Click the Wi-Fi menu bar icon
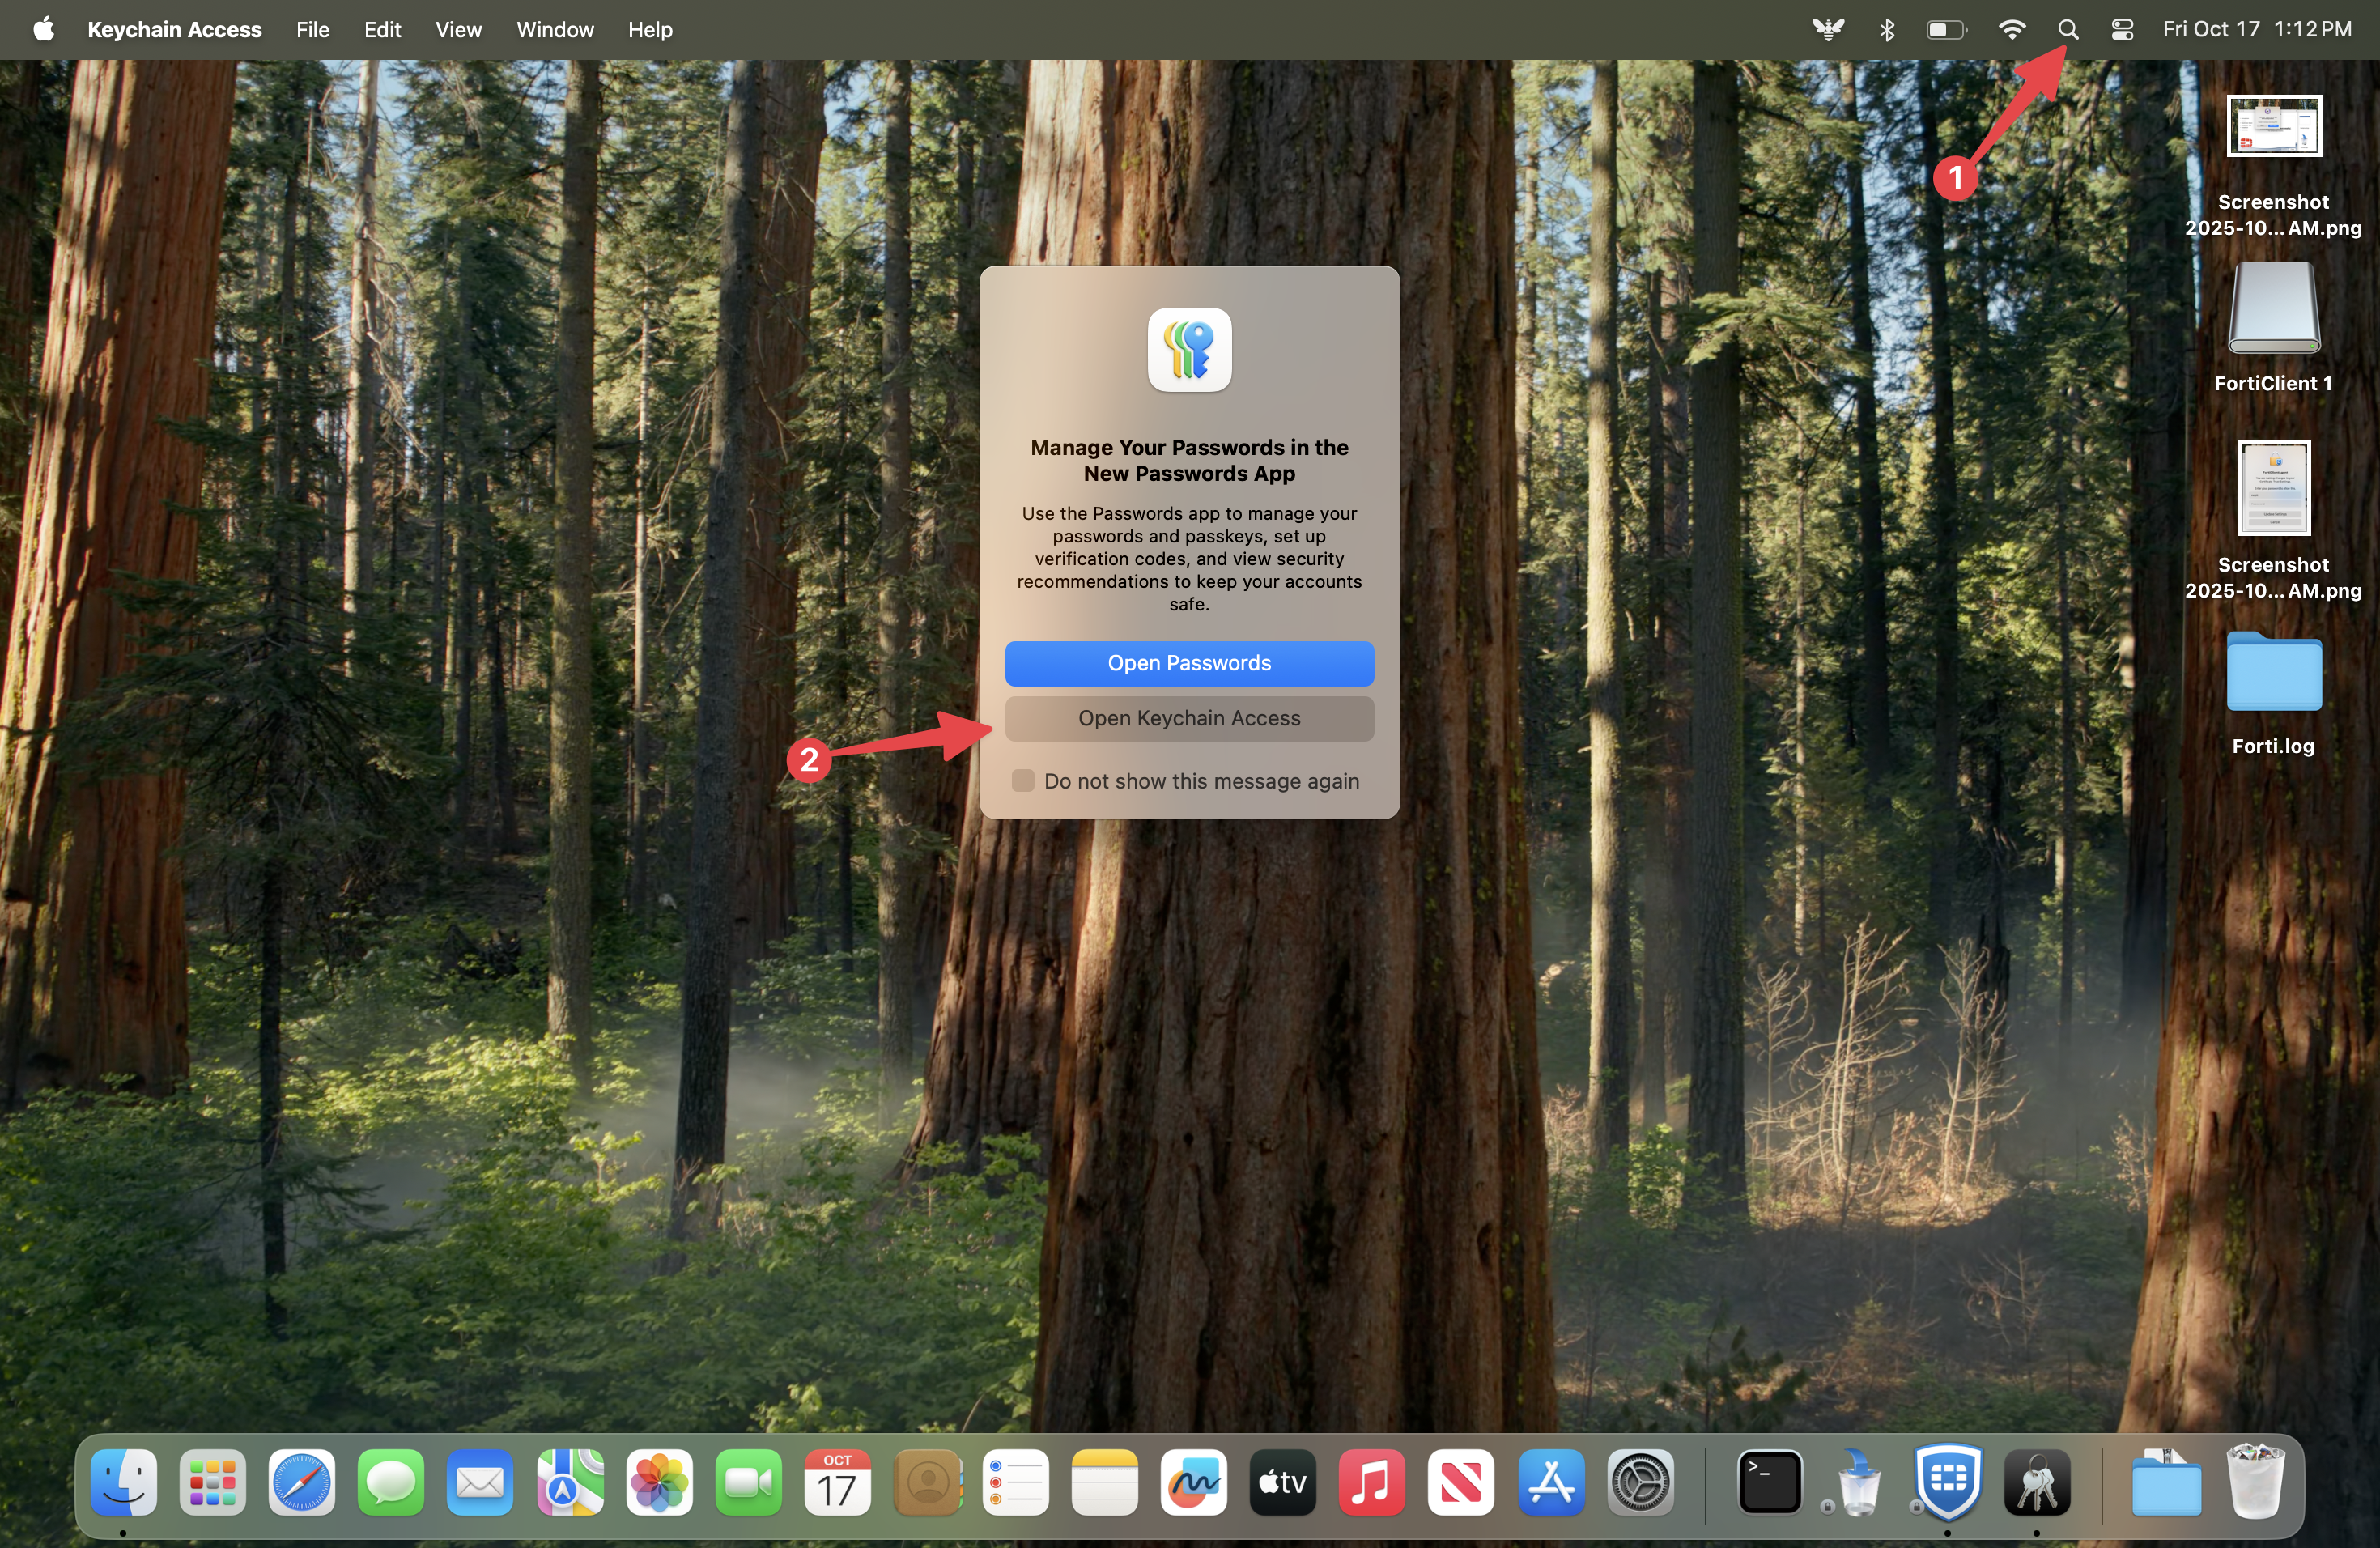The width and height of the screenshot is (2380, 1548). pyautogui.click(x=2011, y=30)
